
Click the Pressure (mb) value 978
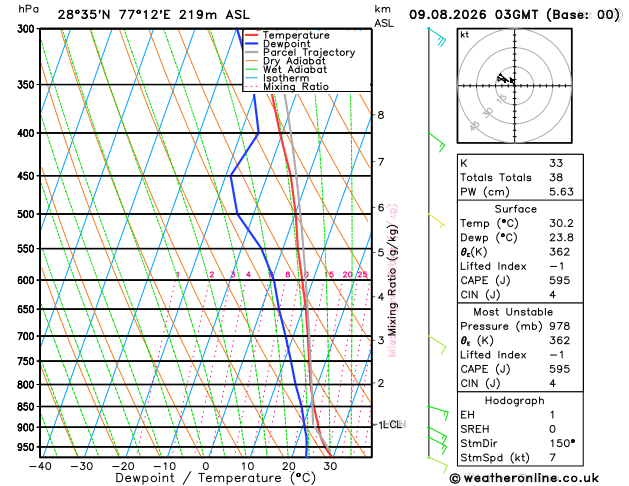tap(560, 326)
